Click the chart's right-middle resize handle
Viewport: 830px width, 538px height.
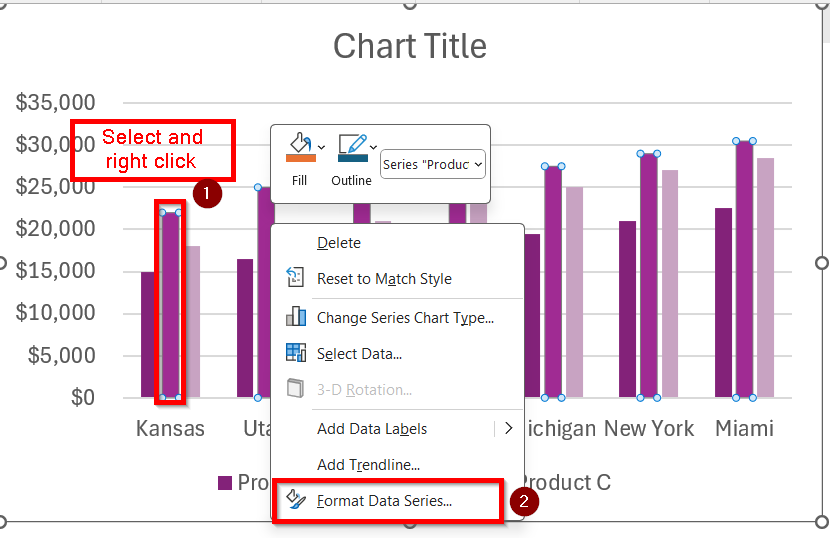click(822, 263)
